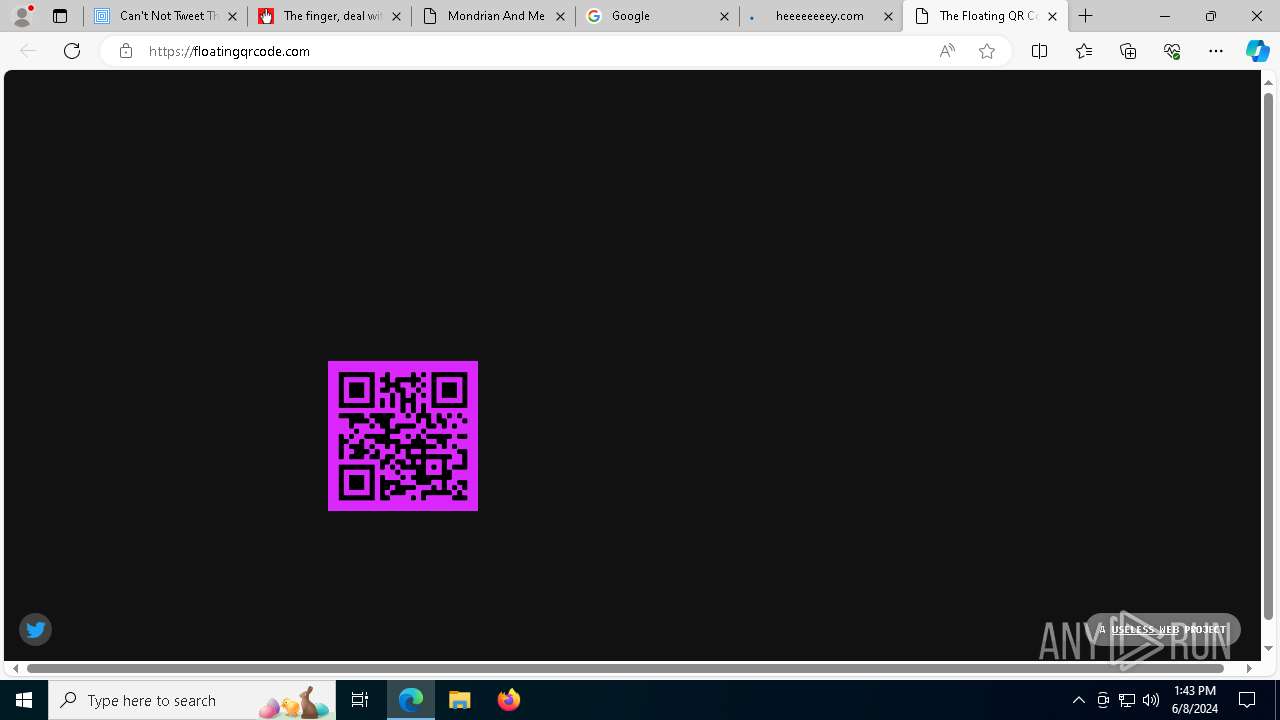This screenshot has height=720, width=1280.
Task: Open File Explorer from taskbar
Action: [460, 700]
